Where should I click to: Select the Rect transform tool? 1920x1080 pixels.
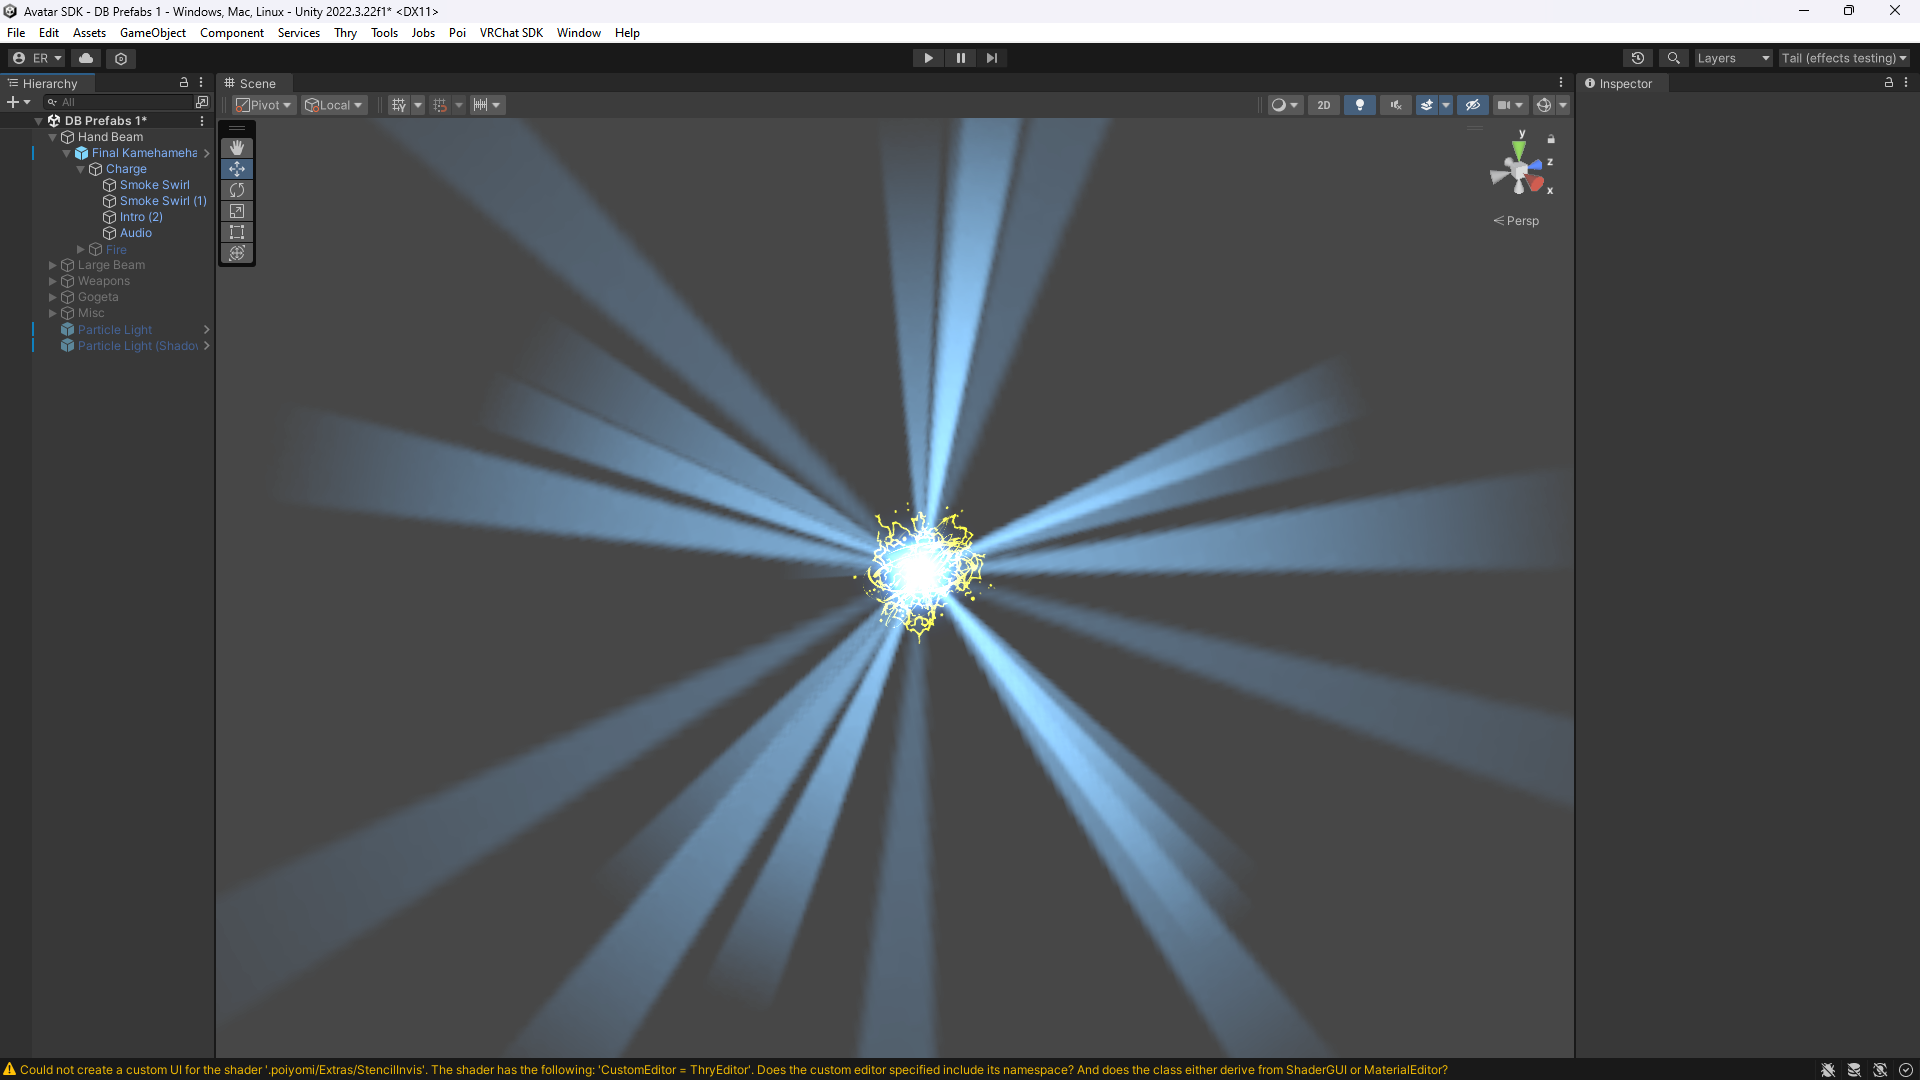click(x=237, y=232)
